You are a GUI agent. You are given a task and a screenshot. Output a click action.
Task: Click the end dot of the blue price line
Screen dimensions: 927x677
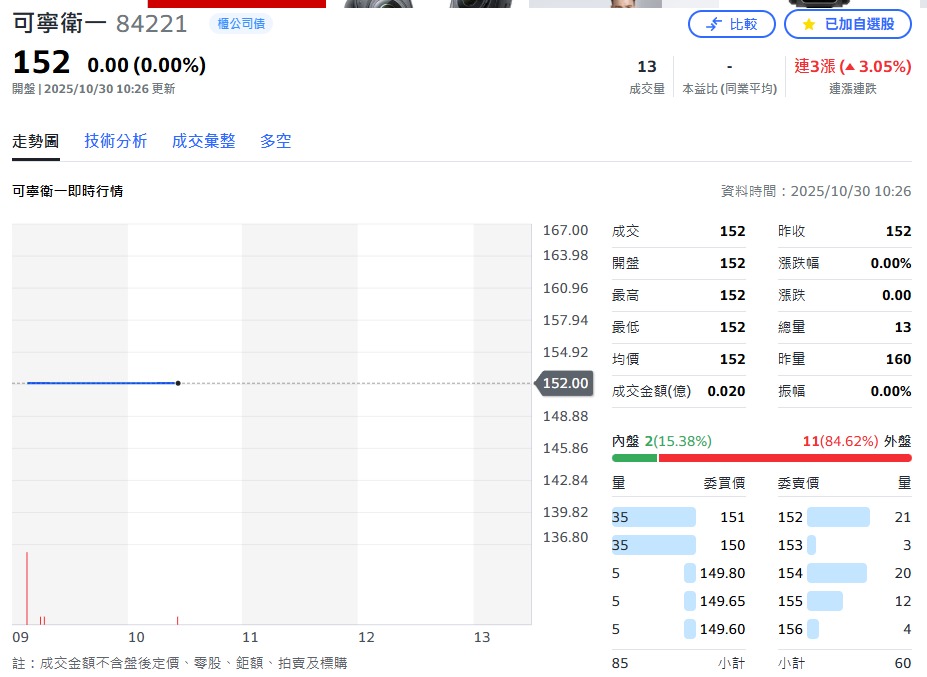pyautogui.click(x=178, y=383)
